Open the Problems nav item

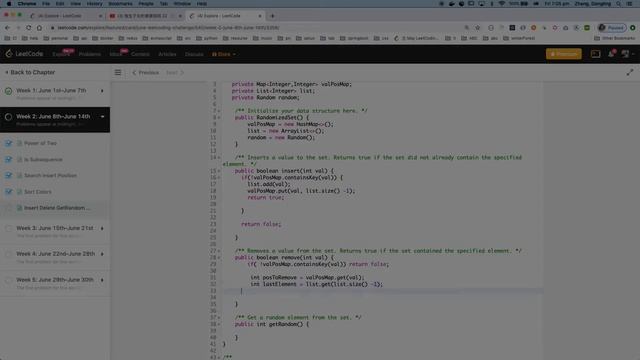coord(89,54)
